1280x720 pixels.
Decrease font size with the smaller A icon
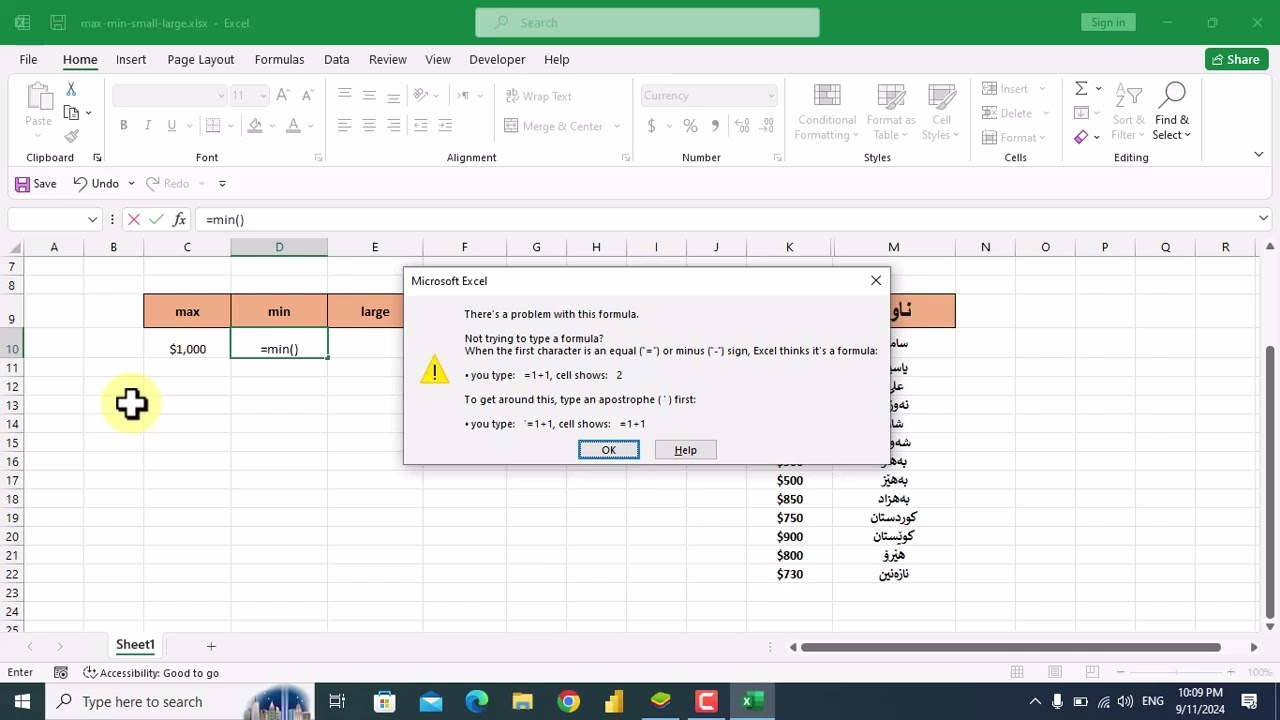click(x=306, y=96)
